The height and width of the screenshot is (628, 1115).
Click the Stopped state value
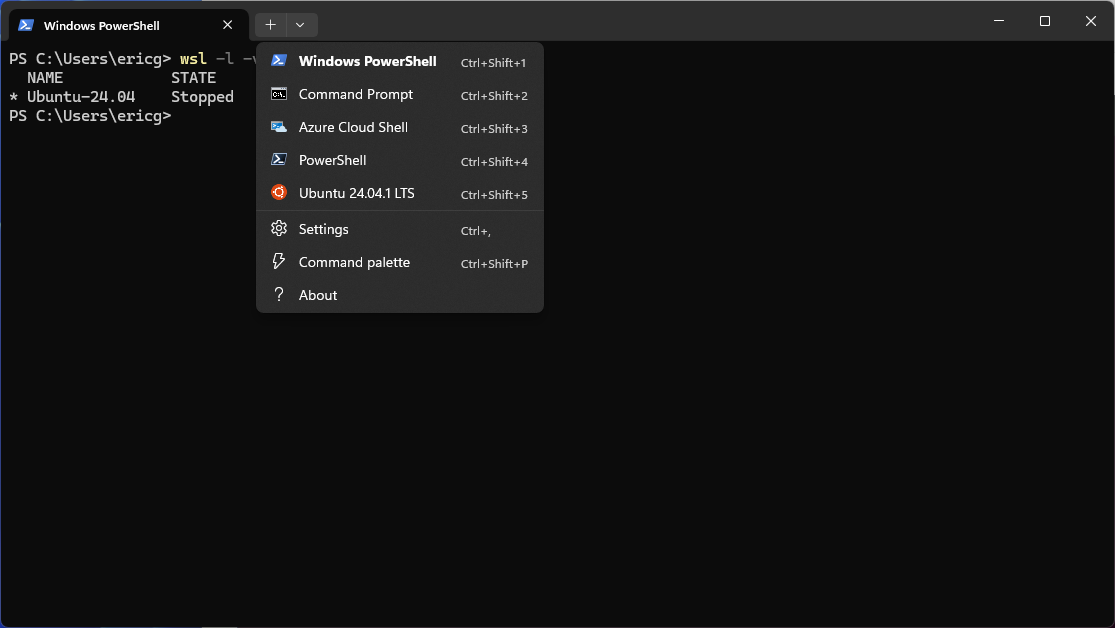click(202, 97)
